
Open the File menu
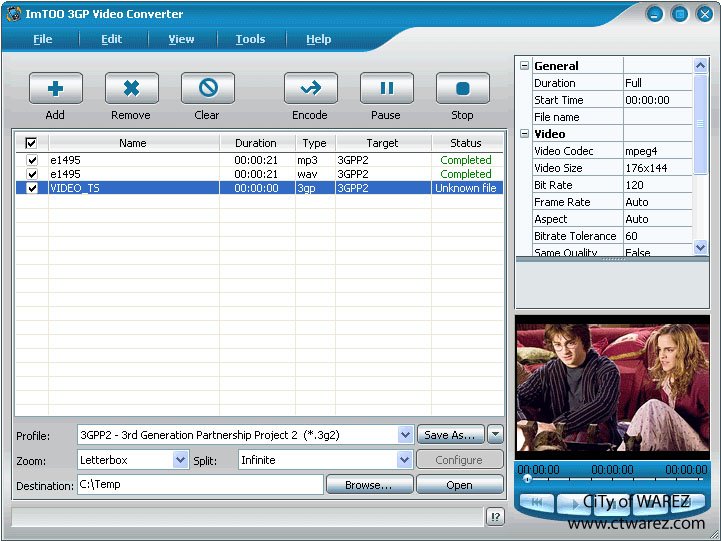pos(43,39)
